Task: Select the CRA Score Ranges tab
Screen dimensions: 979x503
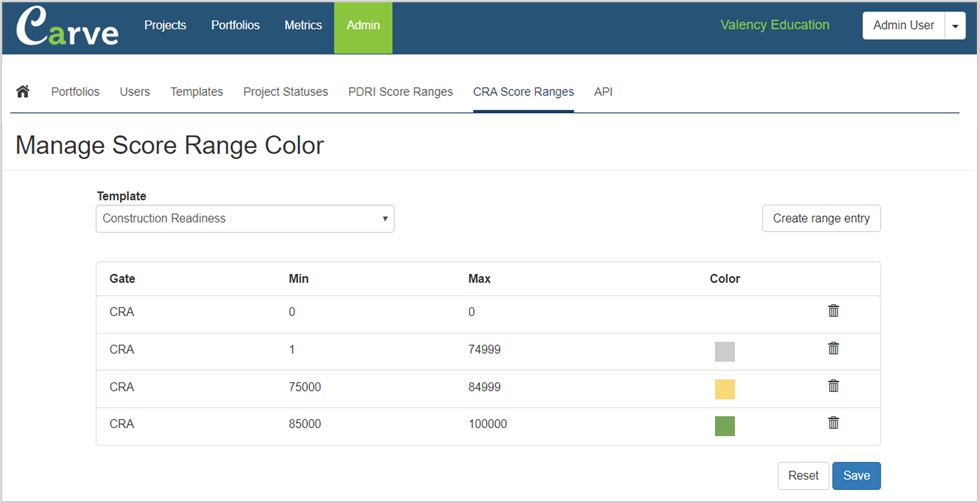Action: (523, 92)
